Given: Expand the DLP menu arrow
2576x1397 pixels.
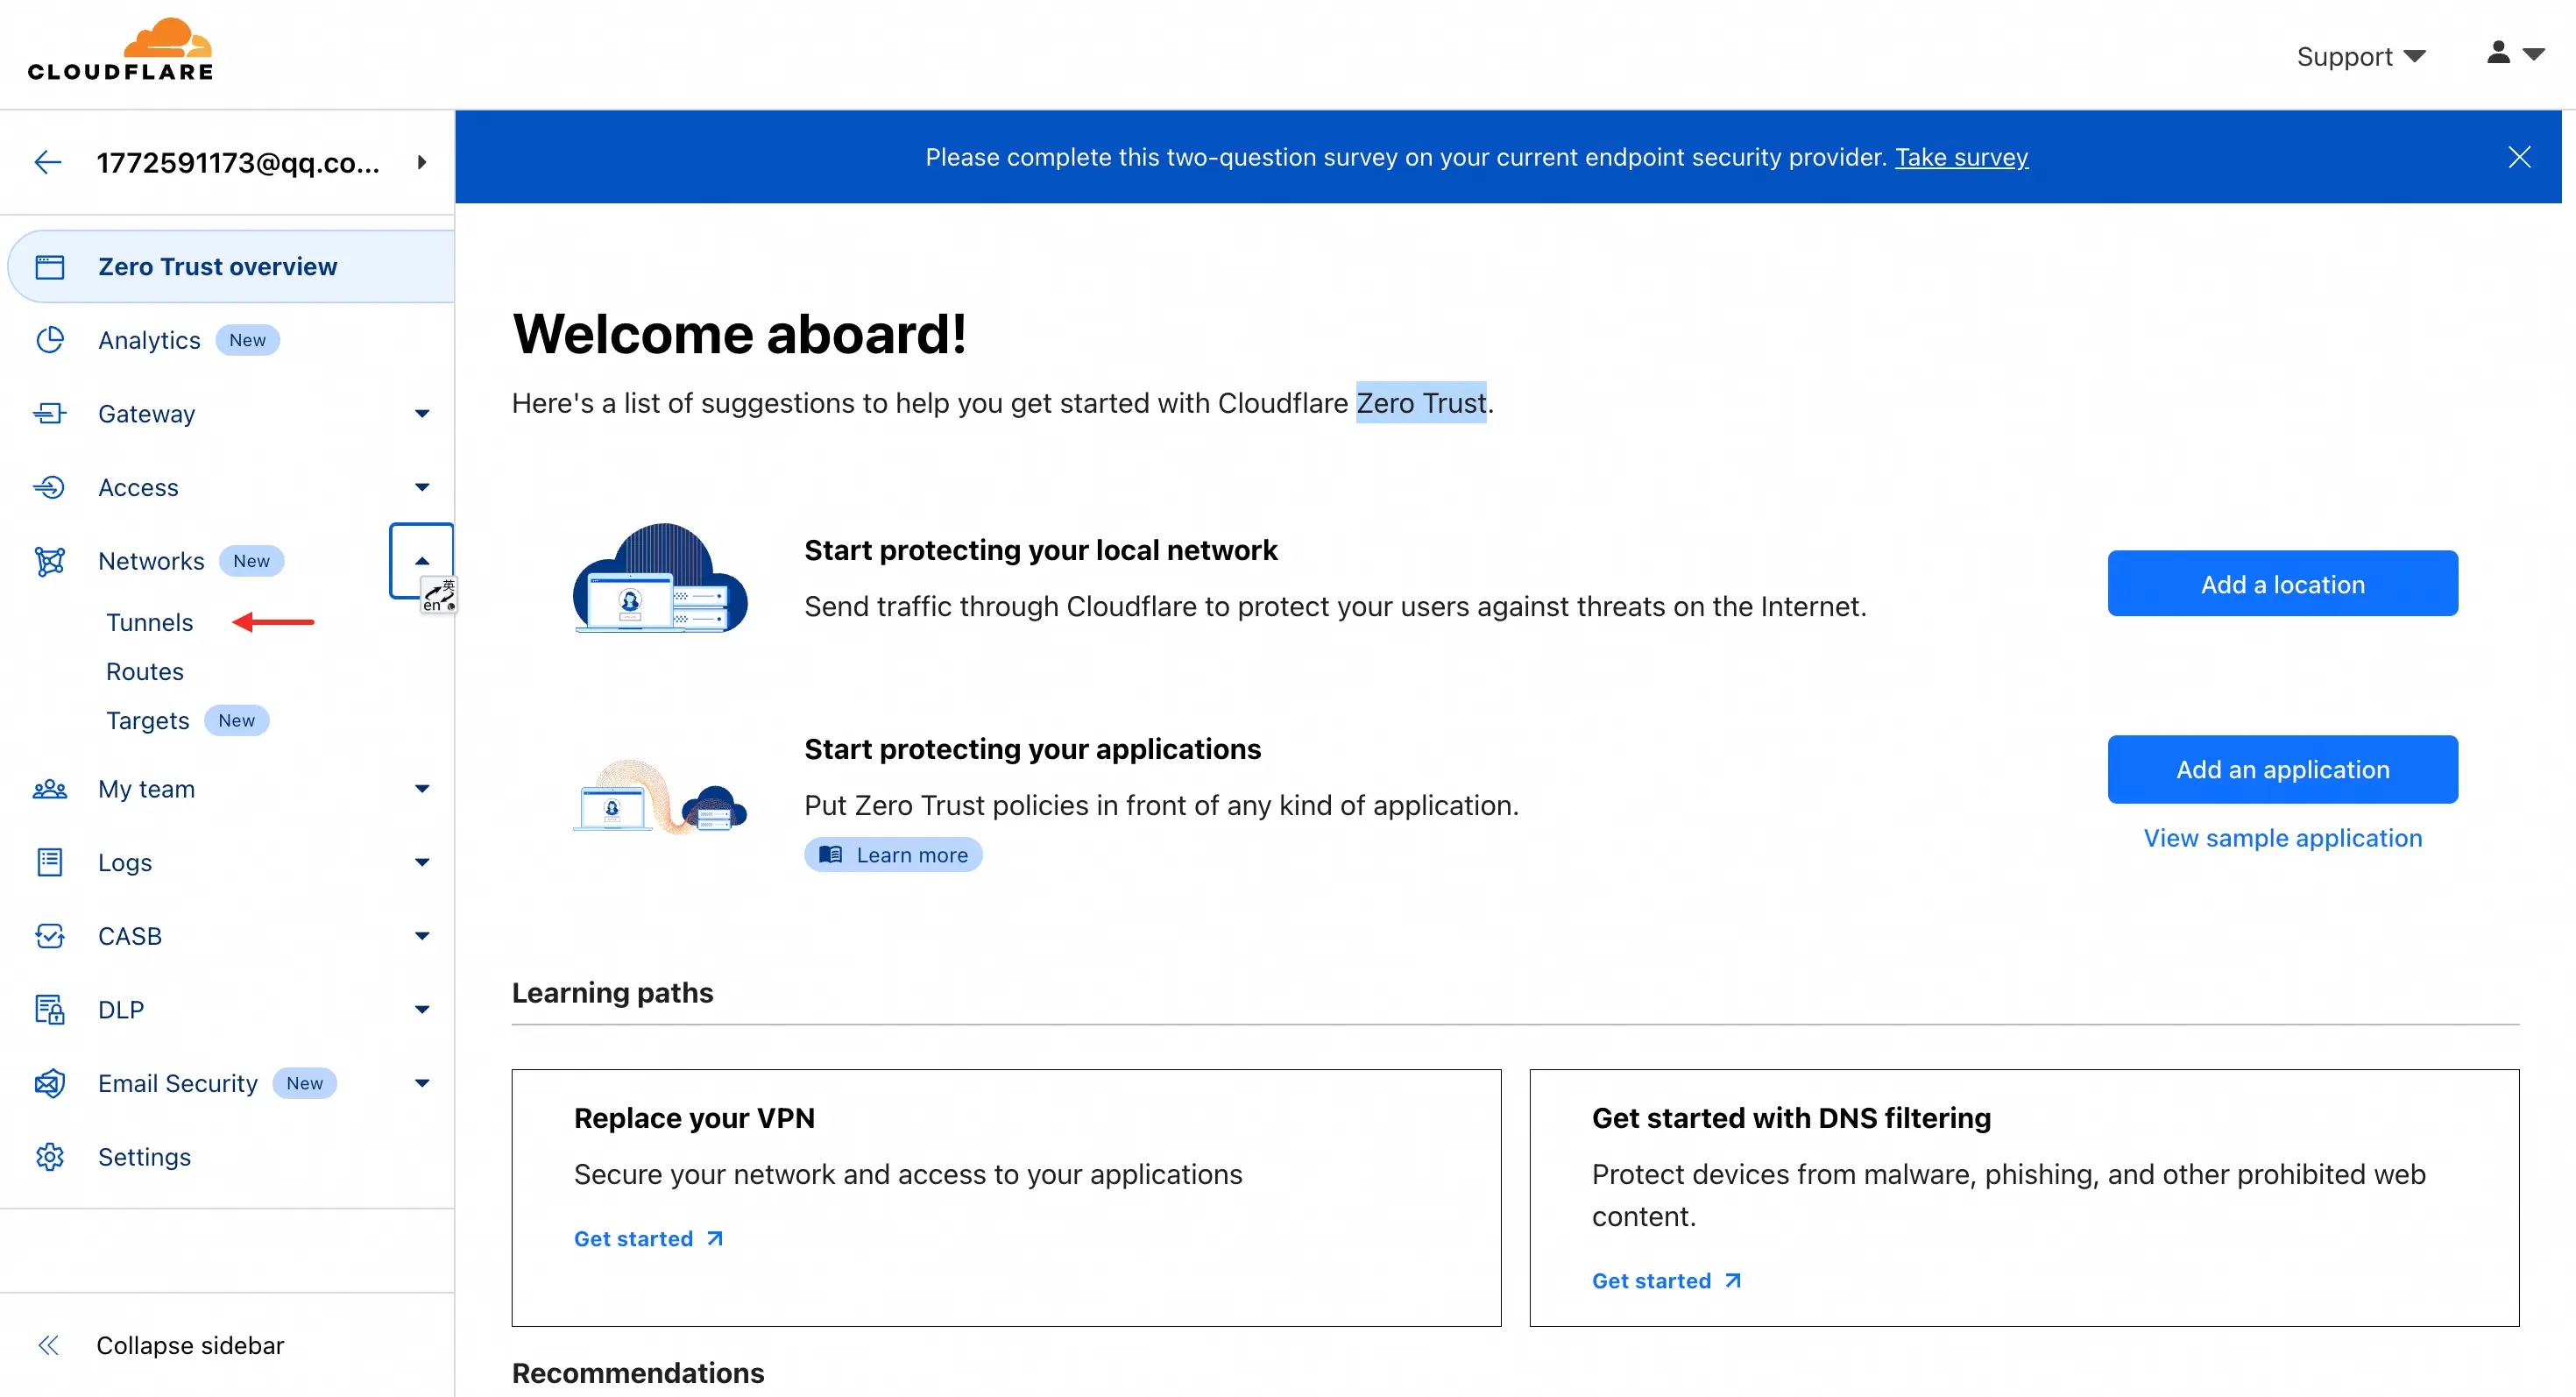Looking at the screenshot, I should [x=422, y=1010].
